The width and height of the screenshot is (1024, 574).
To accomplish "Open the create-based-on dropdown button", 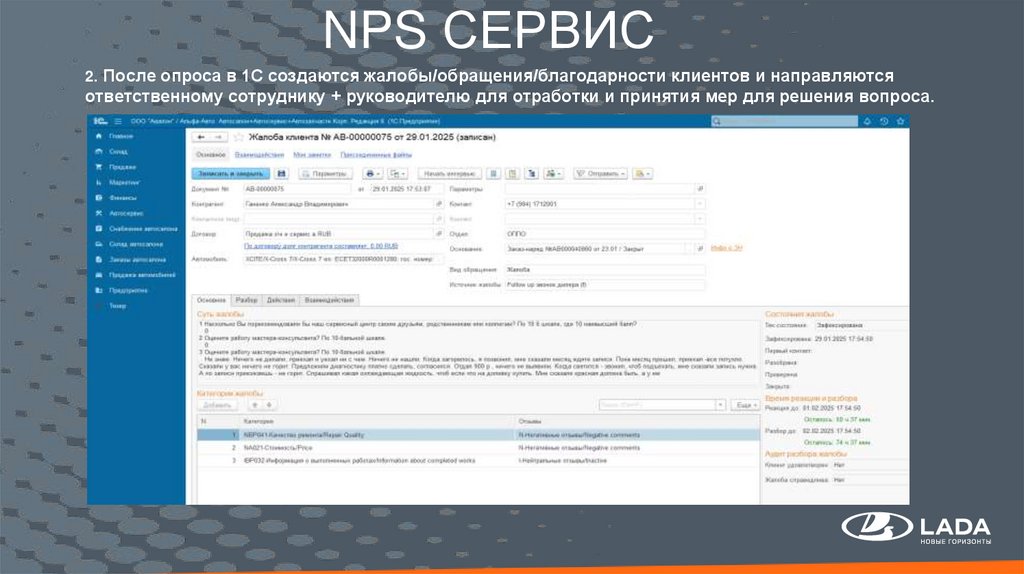I will tap(397, 174).
